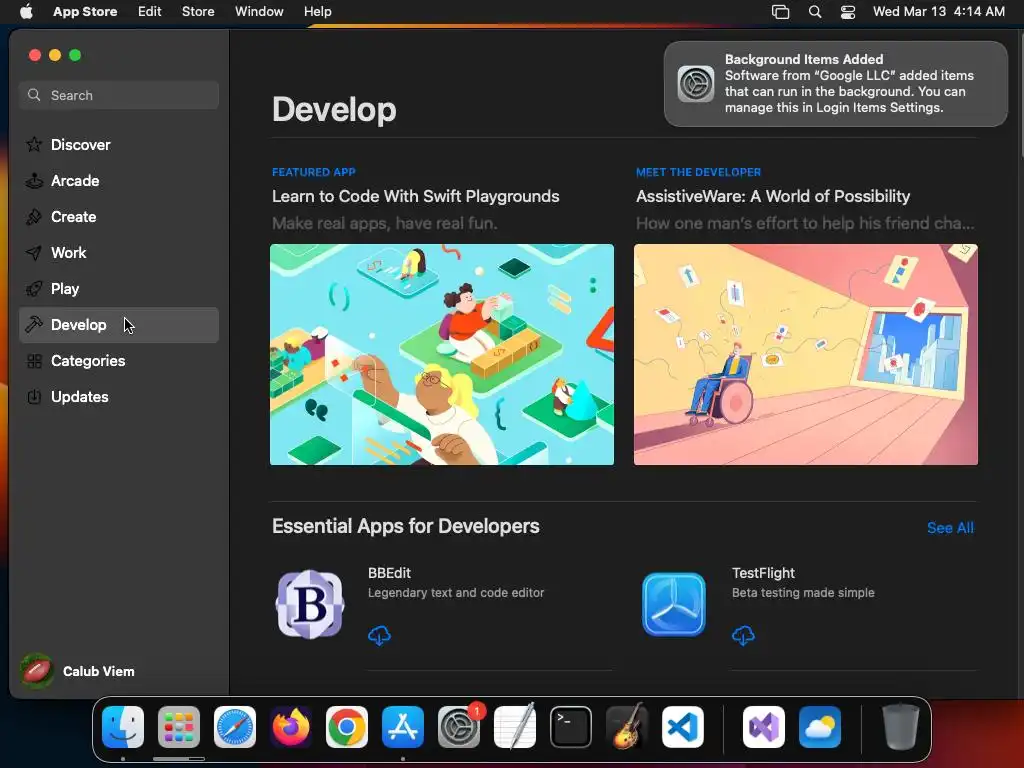Open Finder from the Dock
The height and width of the screenshot is (768, 1024).
(x=123, y=727)
